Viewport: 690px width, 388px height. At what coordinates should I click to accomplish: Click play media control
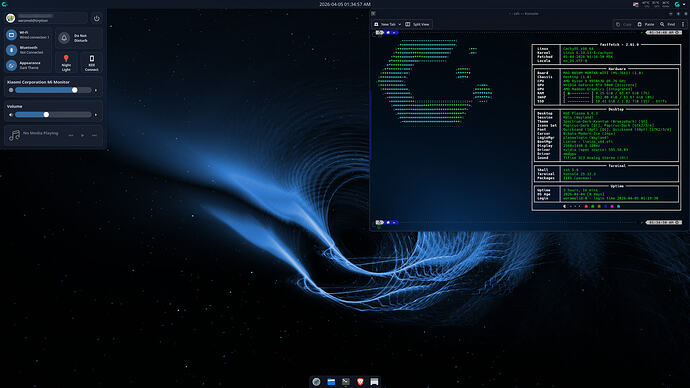pyautogui.click(x=82, y=135)
